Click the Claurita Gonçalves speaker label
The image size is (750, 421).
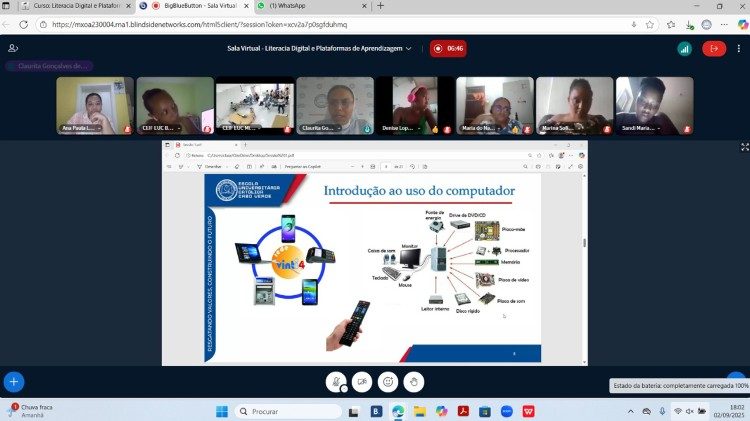54,66
